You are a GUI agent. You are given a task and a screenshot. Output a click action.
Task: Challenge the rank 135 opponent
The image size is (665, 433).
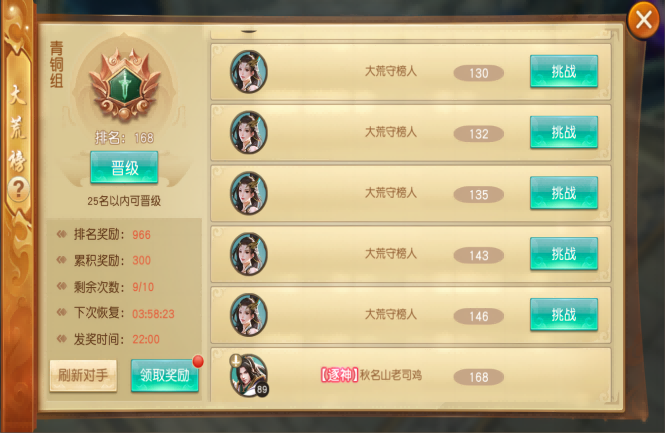tap(564, 193)
